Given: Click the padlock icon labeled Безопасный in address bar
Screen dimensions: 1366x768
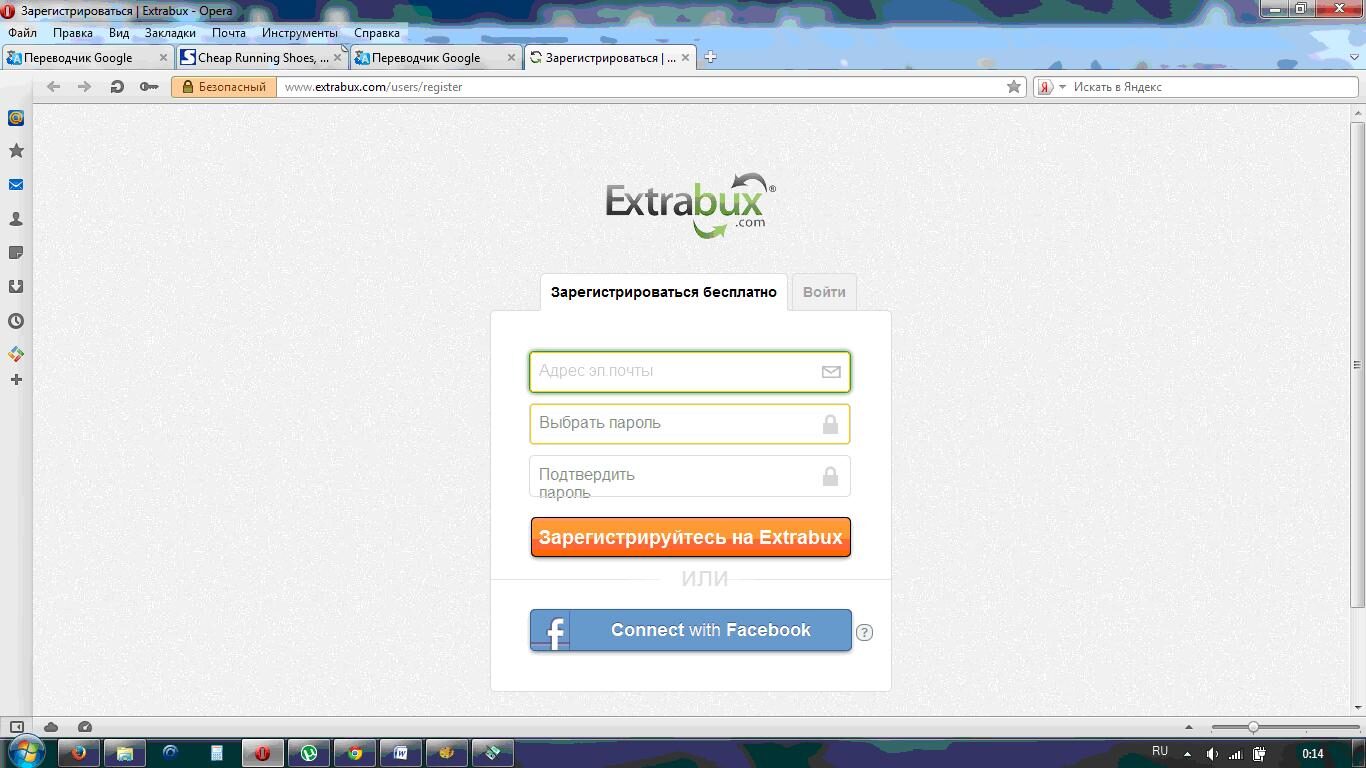Looking at the screenshot, I should (187, 87).
